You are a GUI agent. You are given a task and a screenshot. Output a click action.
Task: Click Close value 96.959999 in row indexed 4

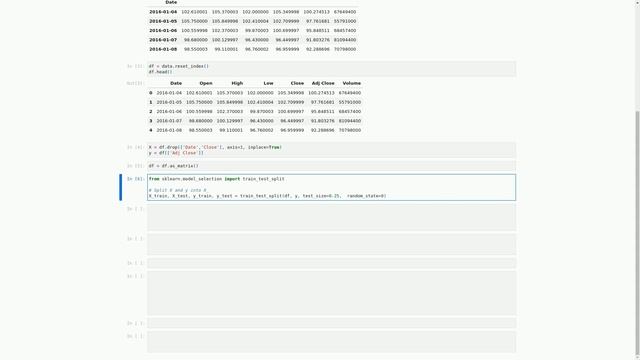[292, 130]
